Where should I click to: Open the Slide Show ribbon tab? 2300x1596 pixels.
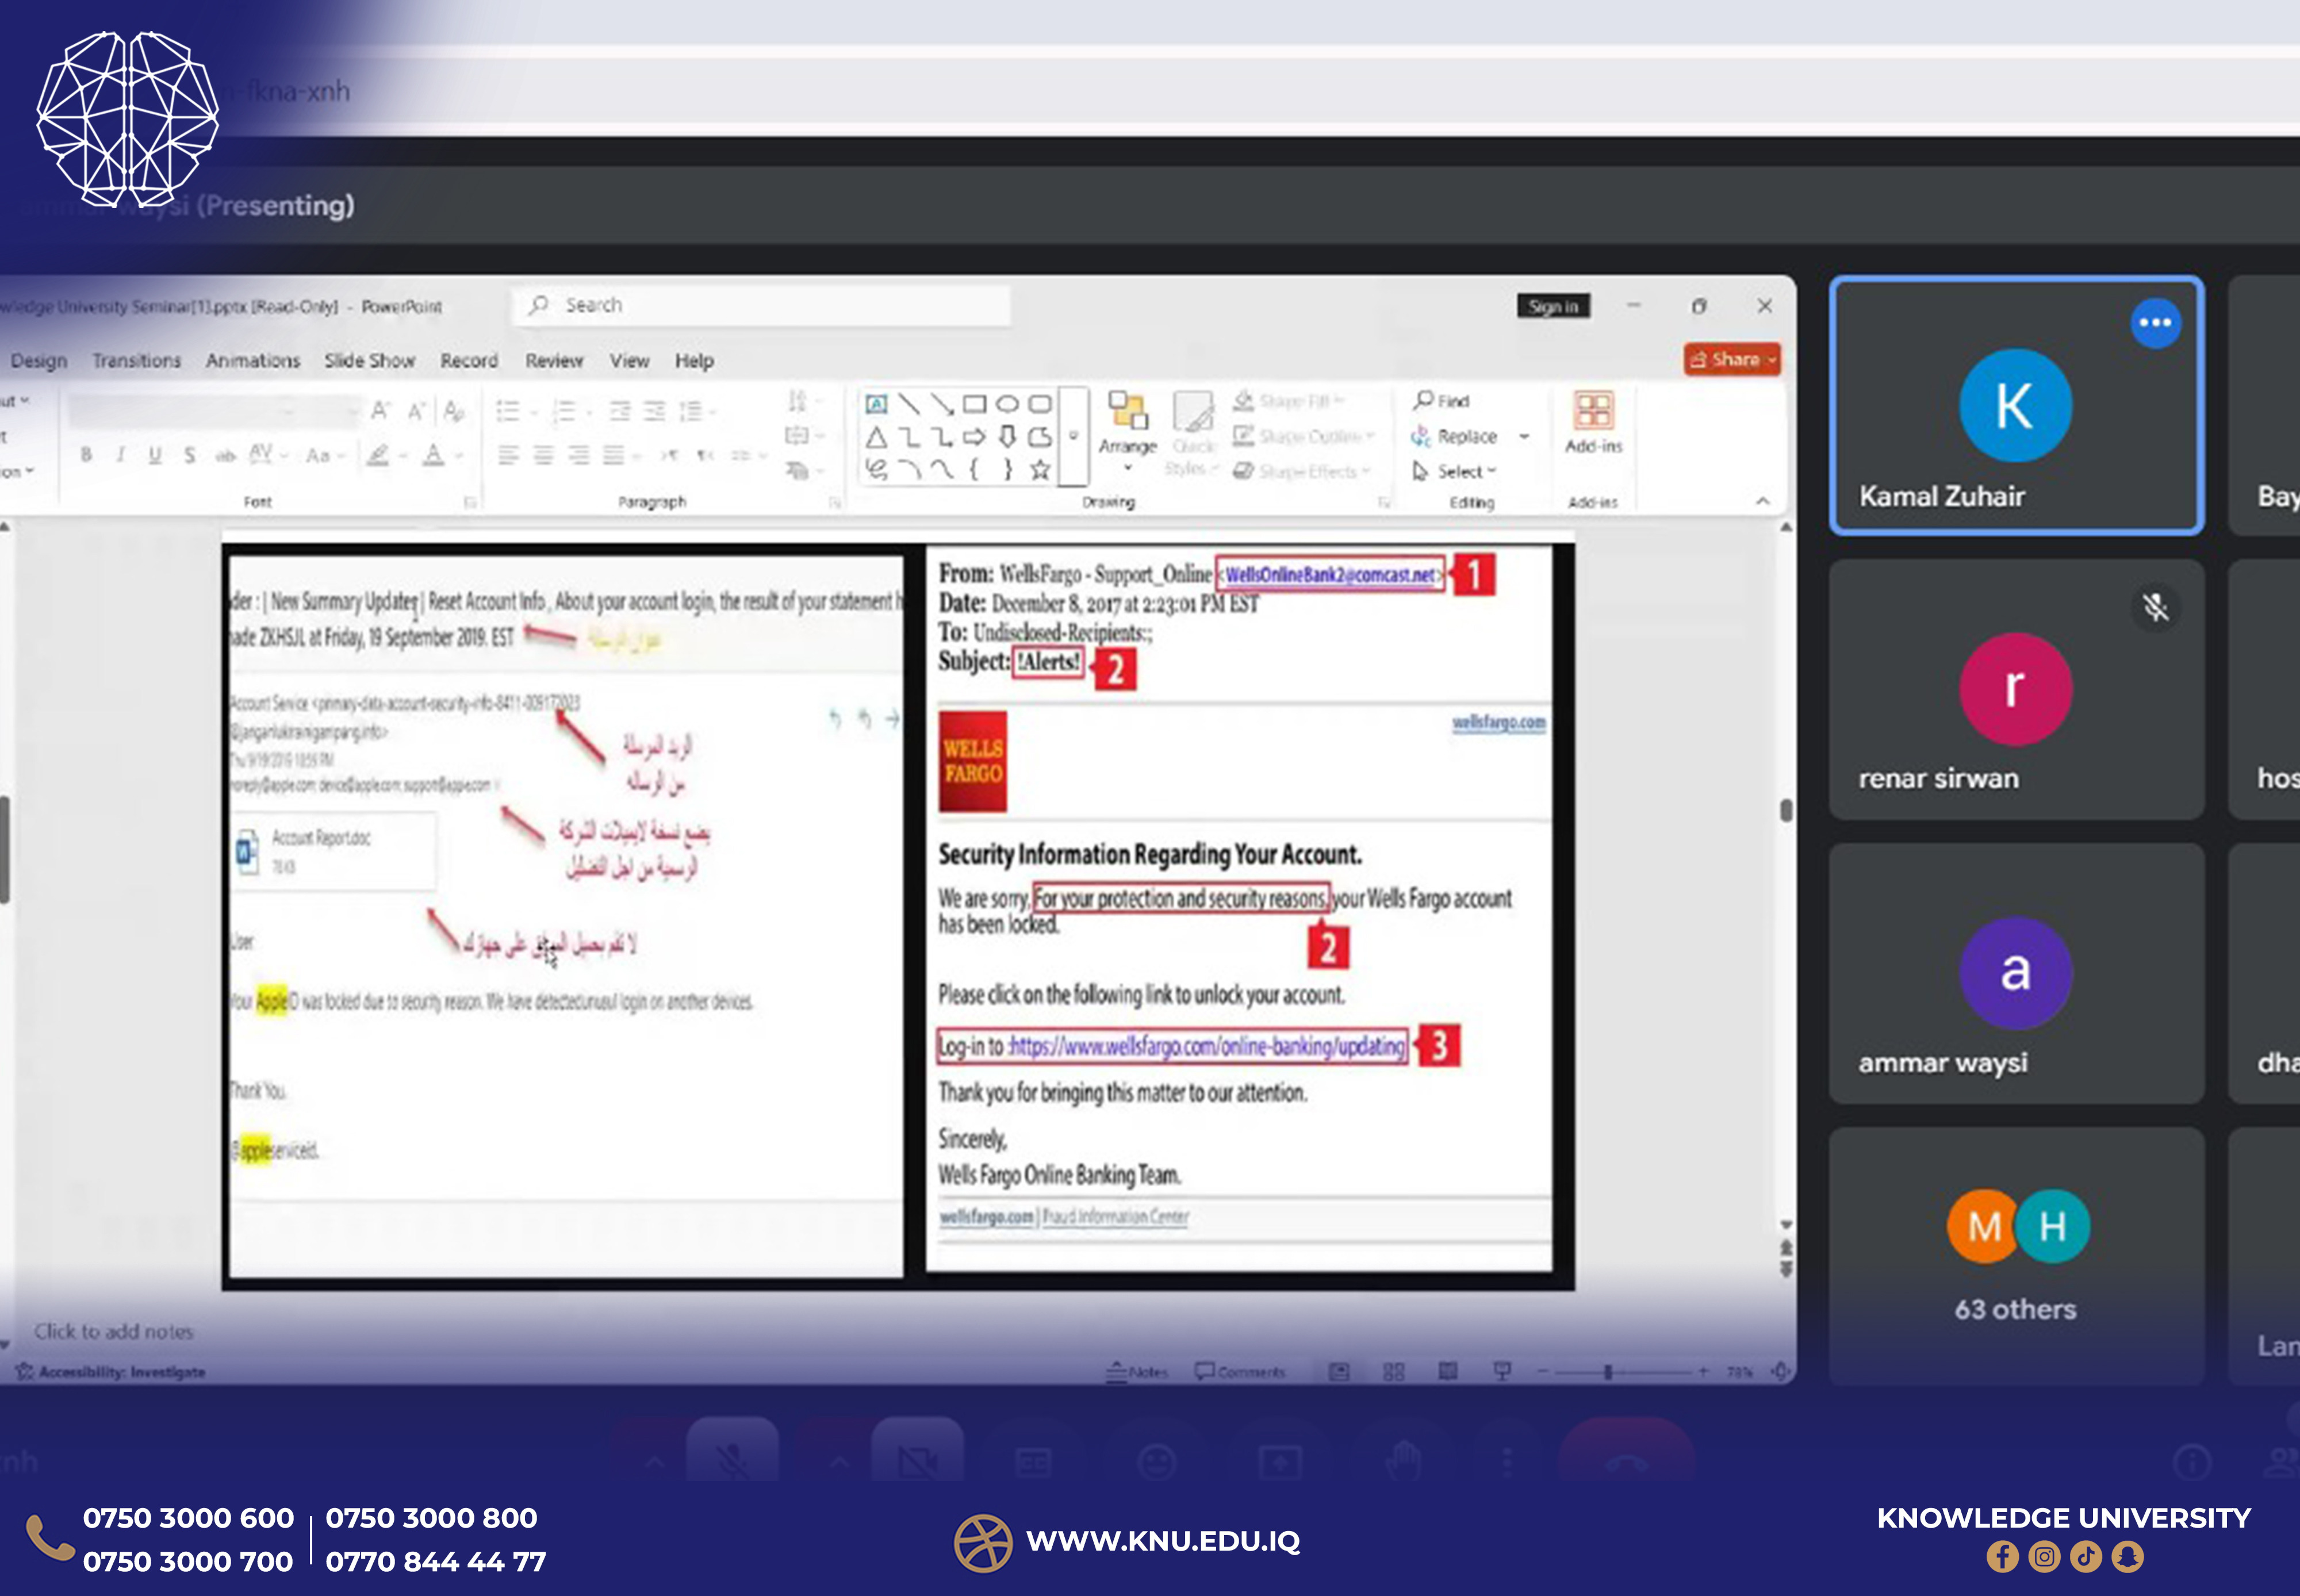pyautogui.click(x=369, y=360)
